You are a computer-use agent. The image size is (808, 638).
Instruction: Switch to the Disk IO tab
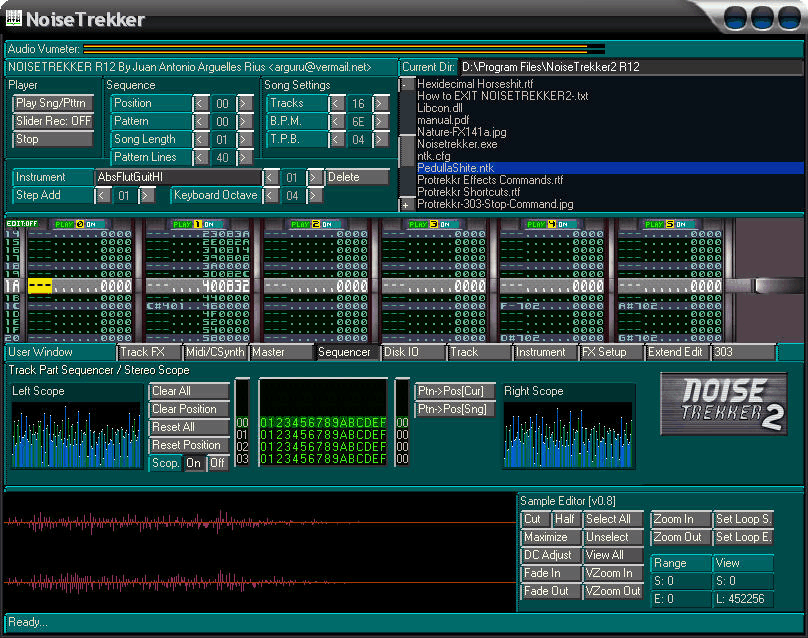413,352
